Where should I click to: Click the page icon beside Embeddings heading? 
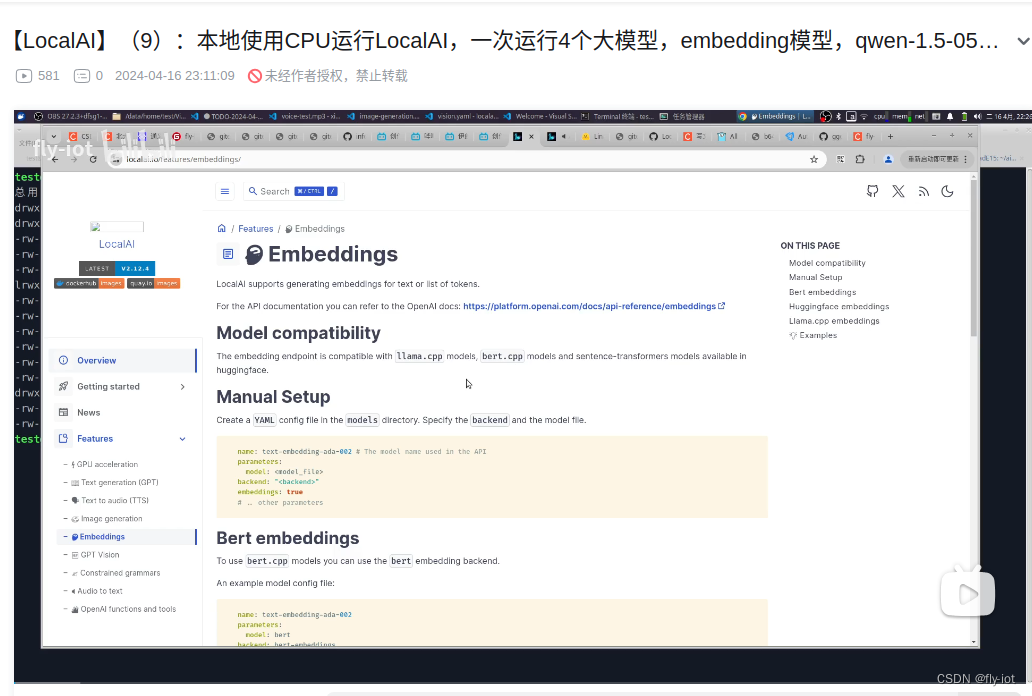click(x=228, y=254)
